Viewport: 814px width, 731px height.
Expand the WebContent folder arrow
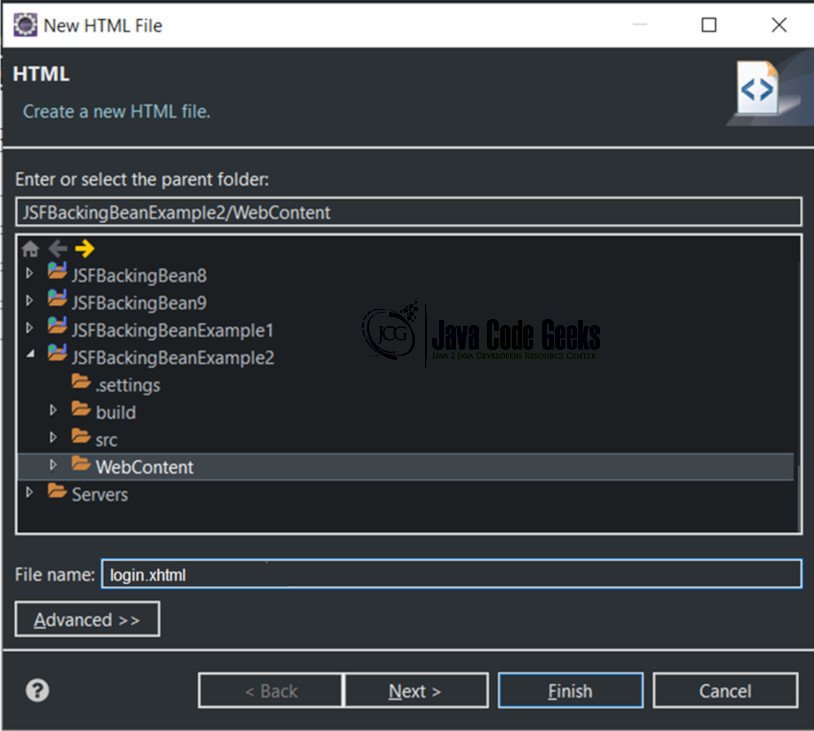tap(53, 465)
